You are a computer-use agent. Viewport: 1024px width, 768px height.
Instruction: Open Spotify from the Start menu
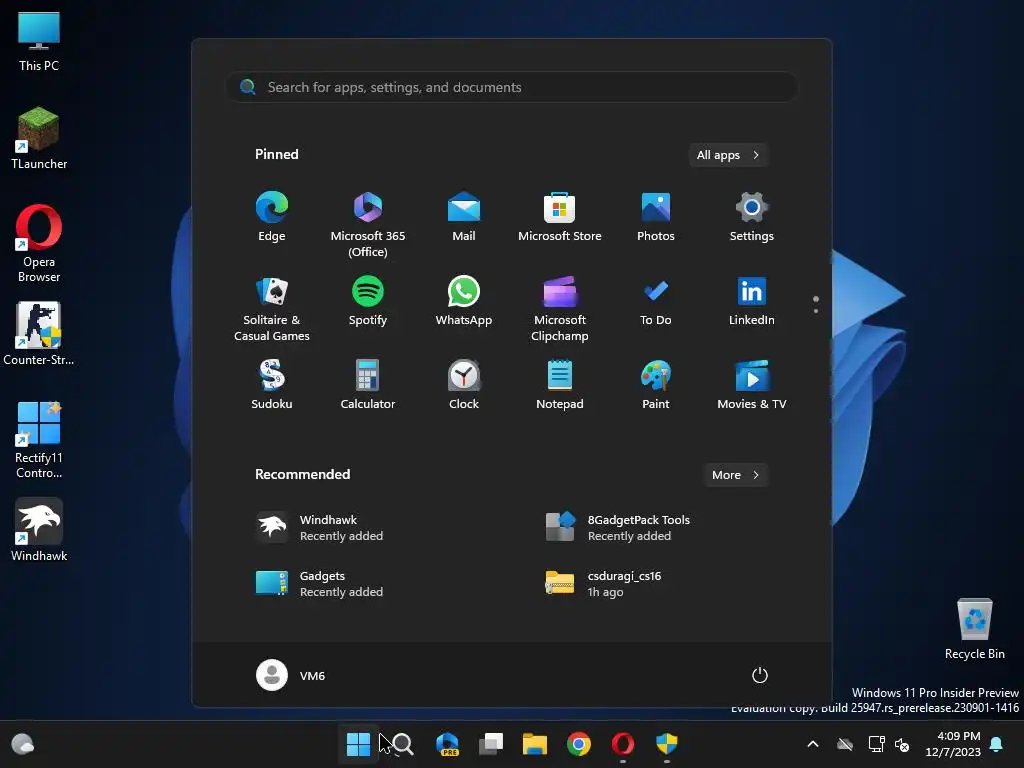coord(368,300)
